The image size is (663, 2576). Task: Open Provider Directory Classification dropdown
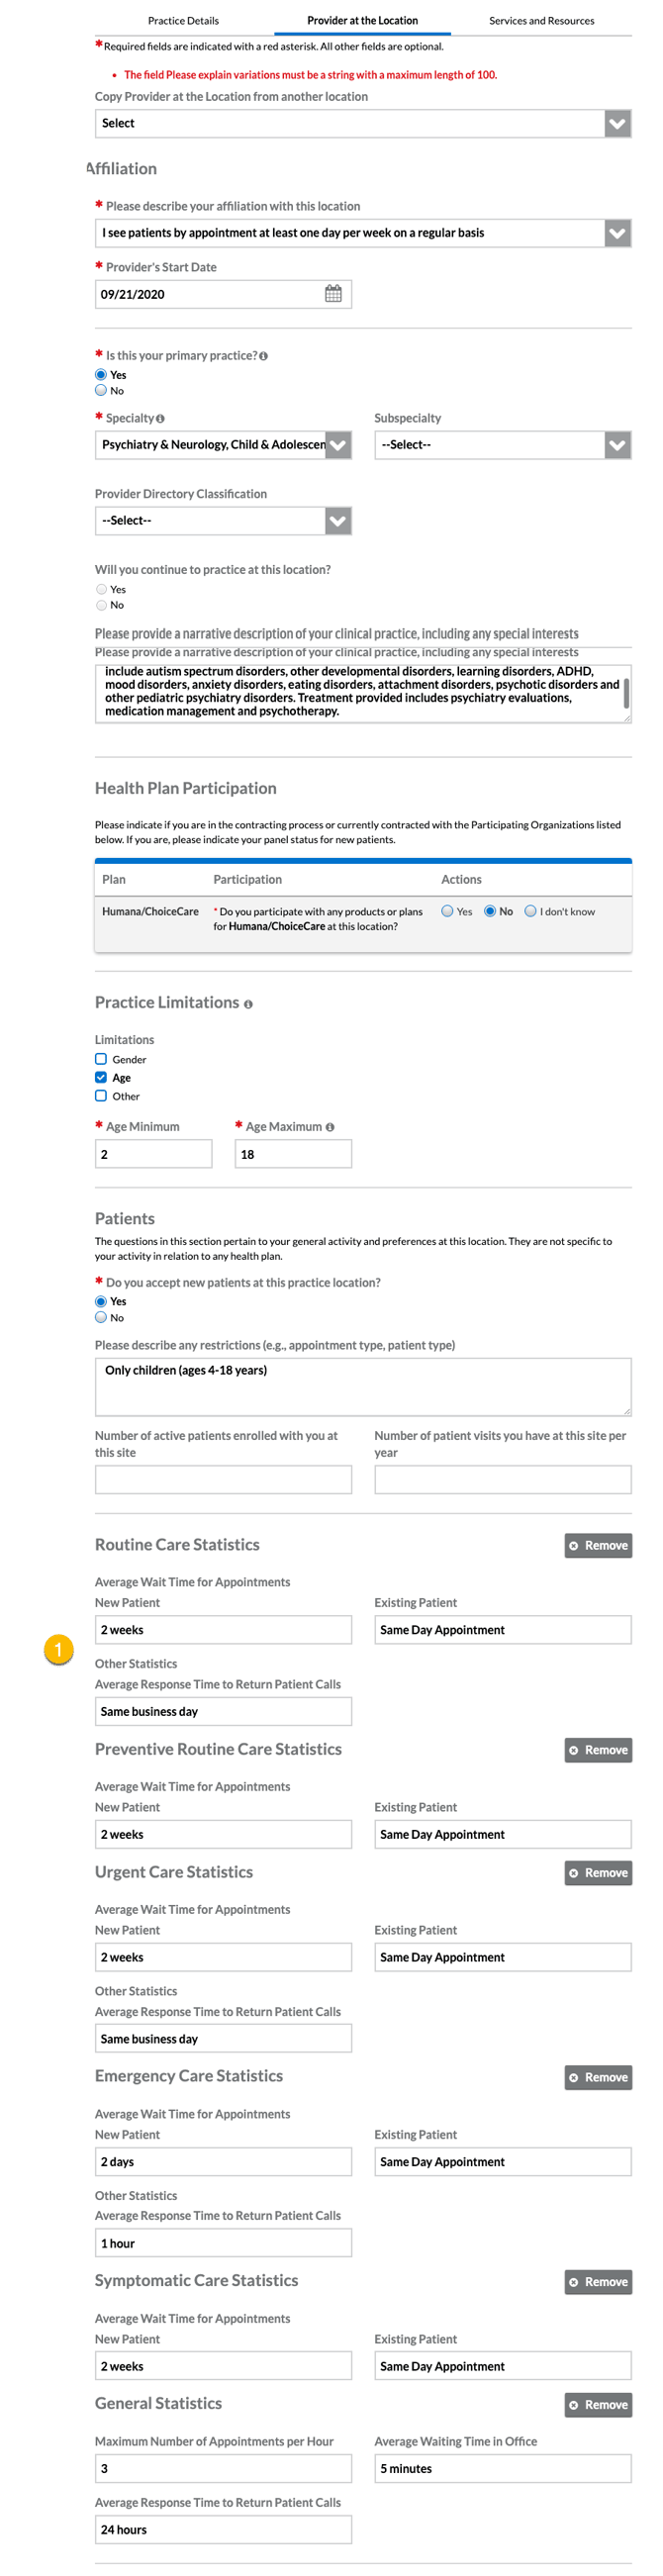point(223,521)
